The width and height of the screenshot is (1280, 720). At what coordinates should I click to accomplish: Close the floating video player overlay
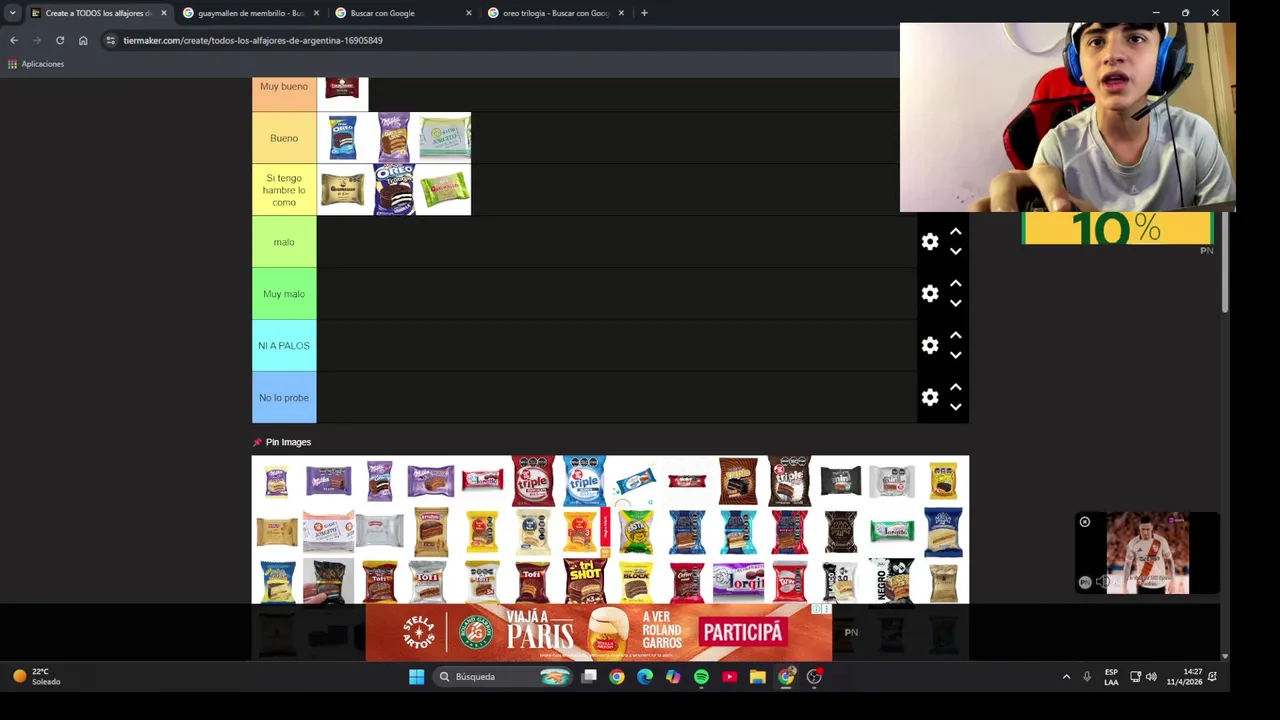tap(1084, 522)
